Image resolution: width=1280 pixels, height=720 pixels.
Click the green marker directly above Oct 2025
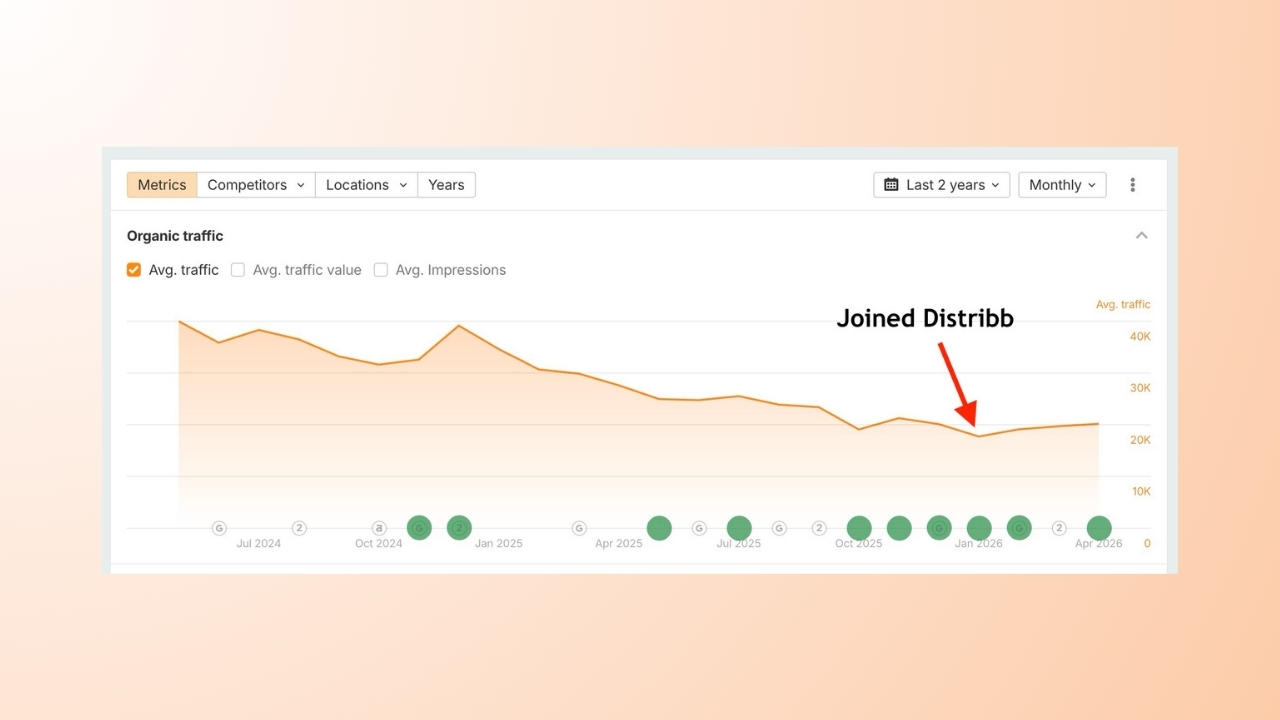[859, 528]
